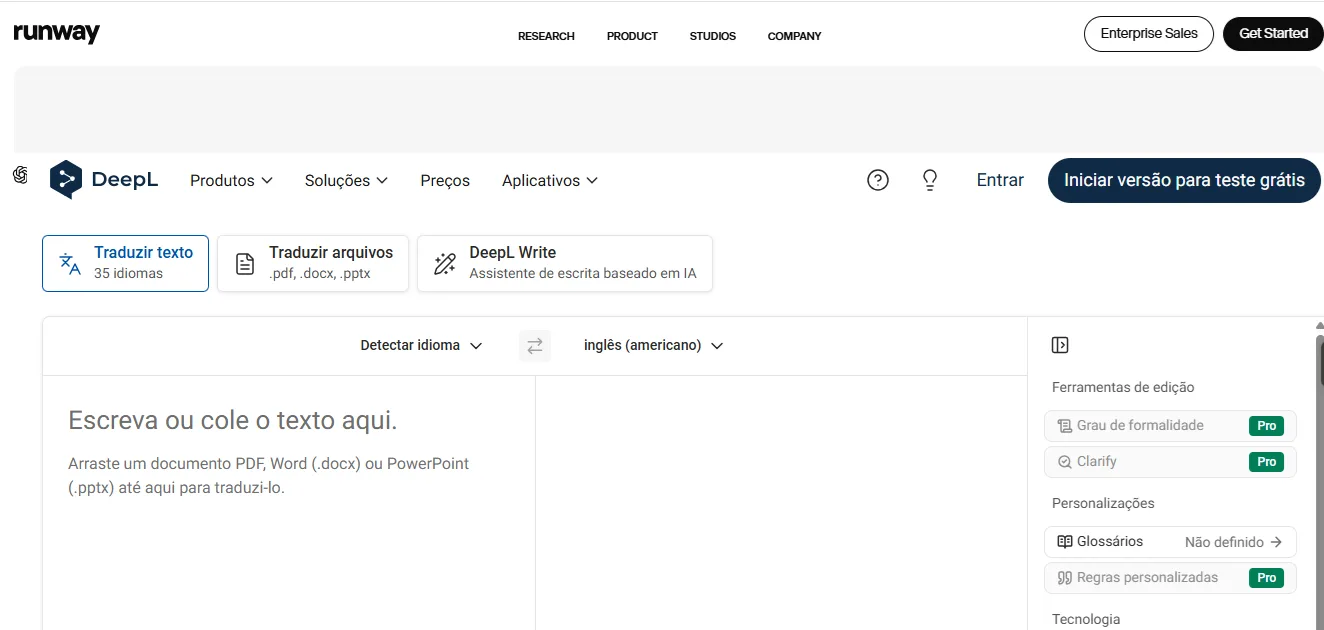The width and height of the screenshot is (1324, 630).
Task: Open the Produtos dropdown menu
Action: 231,181
